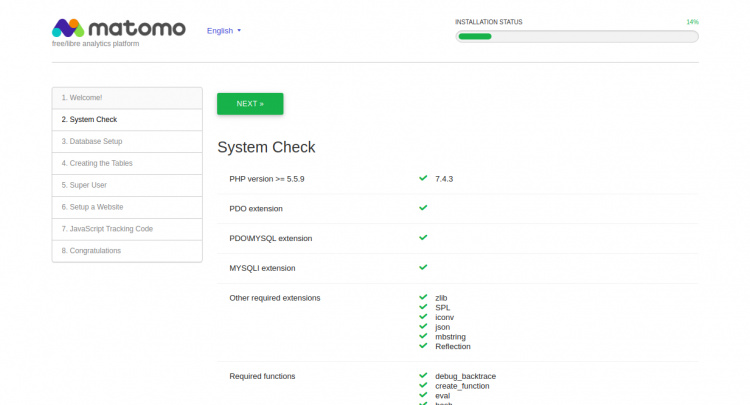
Task: Click the installation status progress bar
Action: pos(576,37)
